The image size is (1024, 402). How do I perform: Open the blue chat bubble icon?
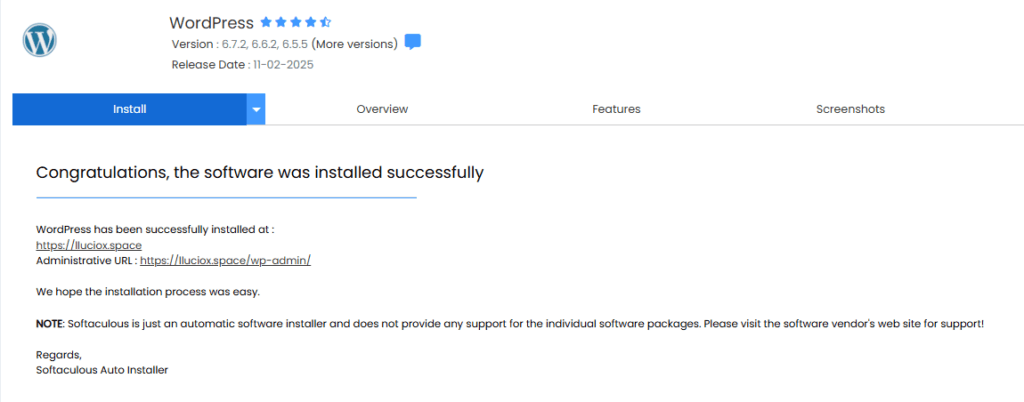(412, 43)
